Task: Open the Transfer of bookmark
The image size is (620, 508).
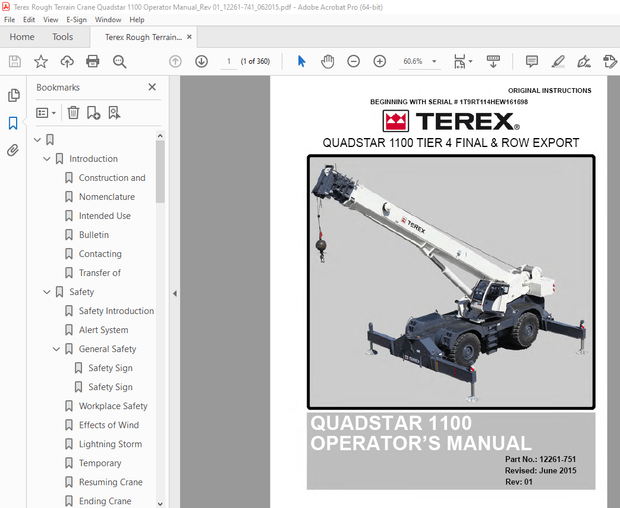Action: 100,273
